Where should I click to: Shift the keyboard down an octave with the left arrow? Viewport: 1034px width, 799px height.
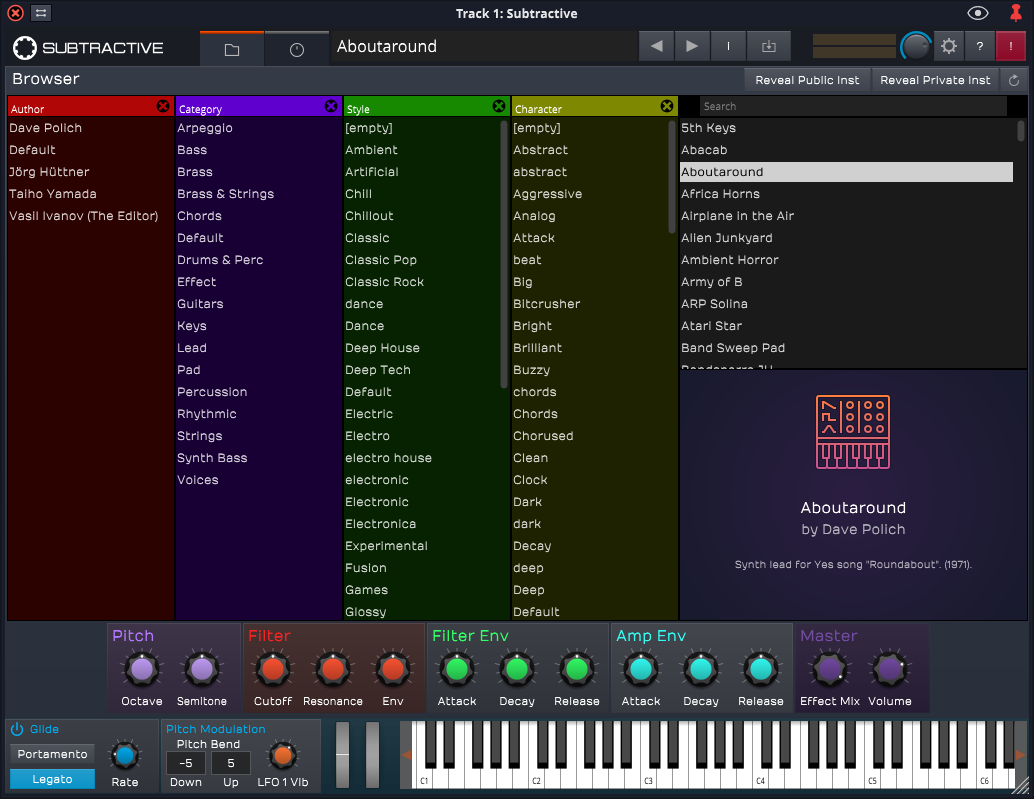click(x=407, y=755)
